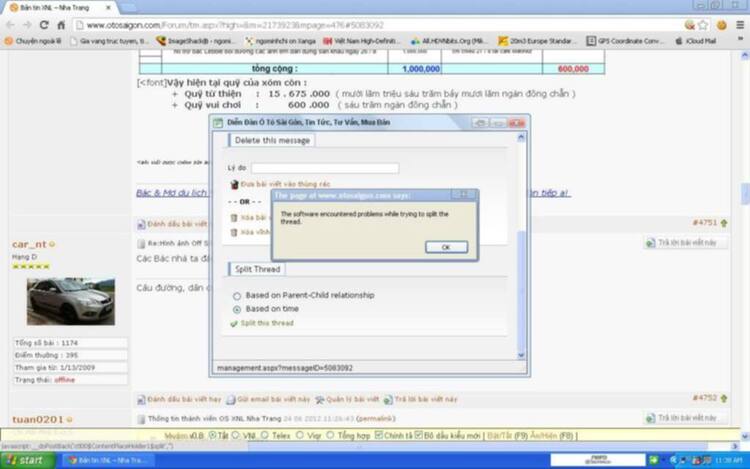Open the 'ImageShack' bookmark
Screen dimensions: 750x469
[195, 41]
